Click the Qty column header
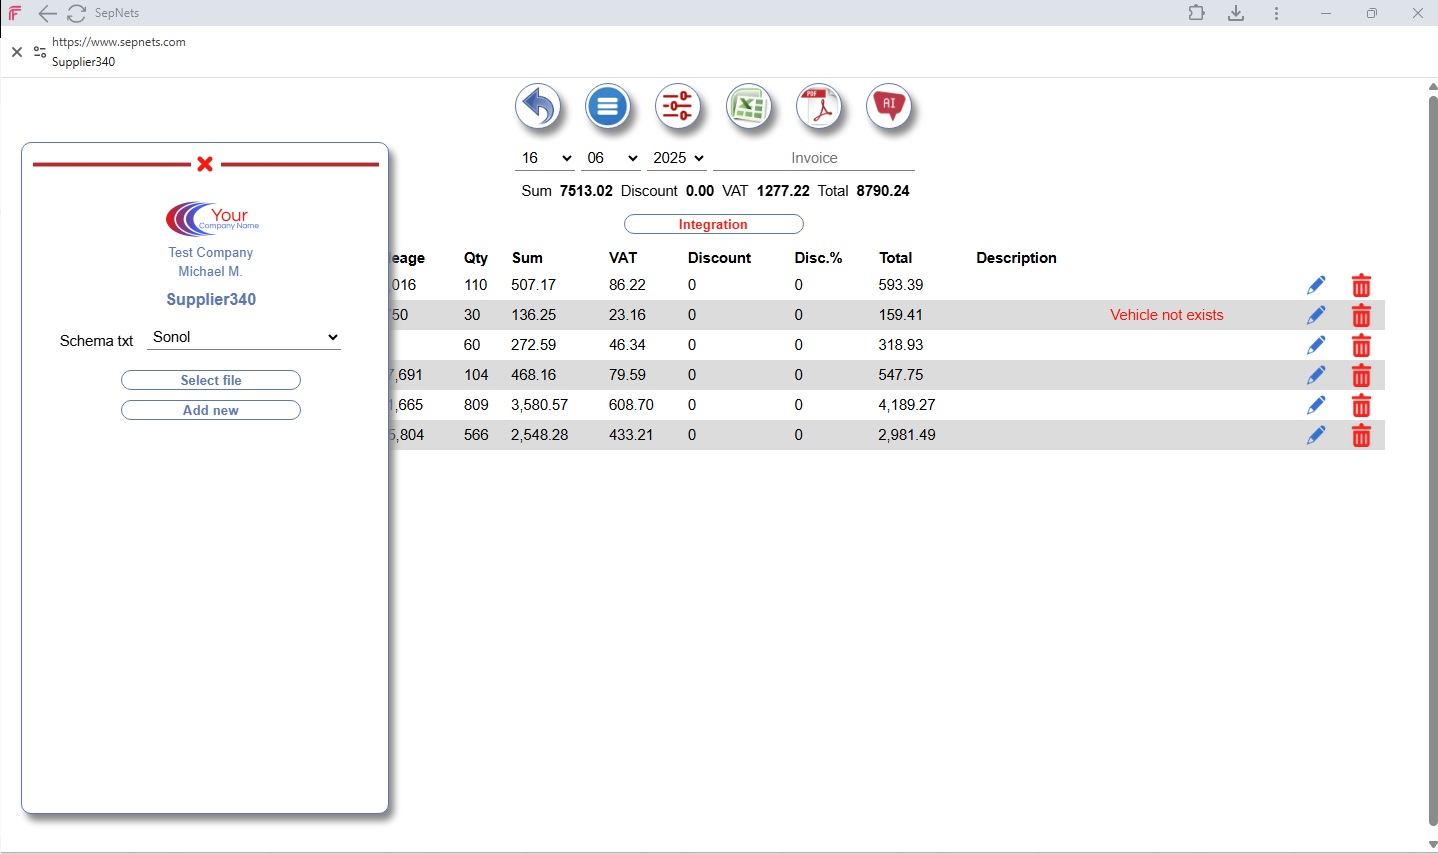 pyautogui.click(x=476, y=258)
